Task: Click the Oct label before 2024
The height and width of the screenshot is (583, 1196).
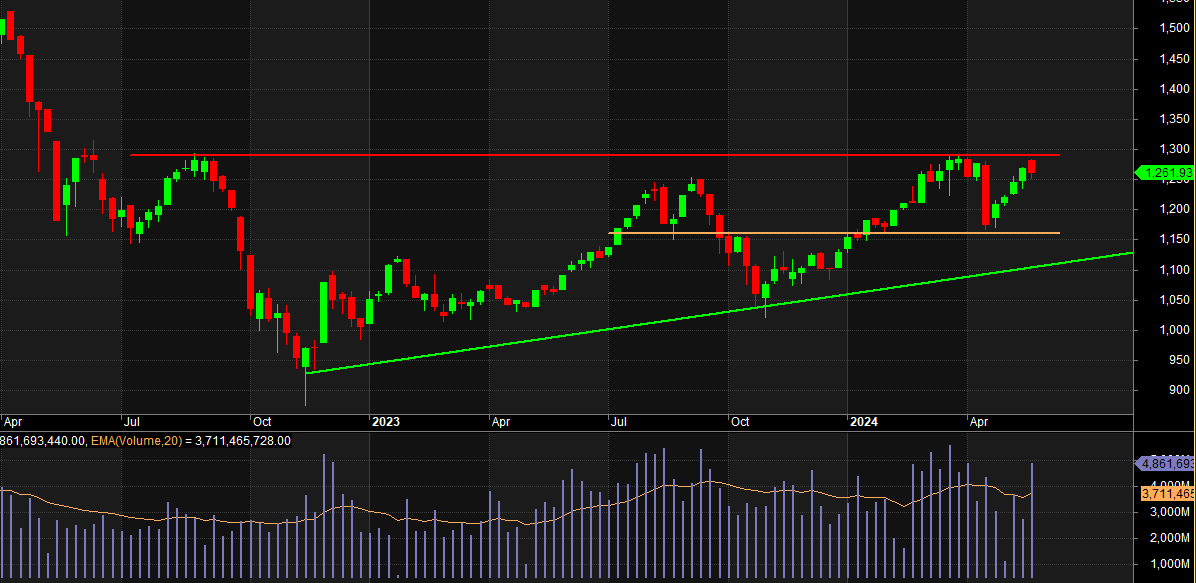Action: pyautogui.click(x=740, y=420)
